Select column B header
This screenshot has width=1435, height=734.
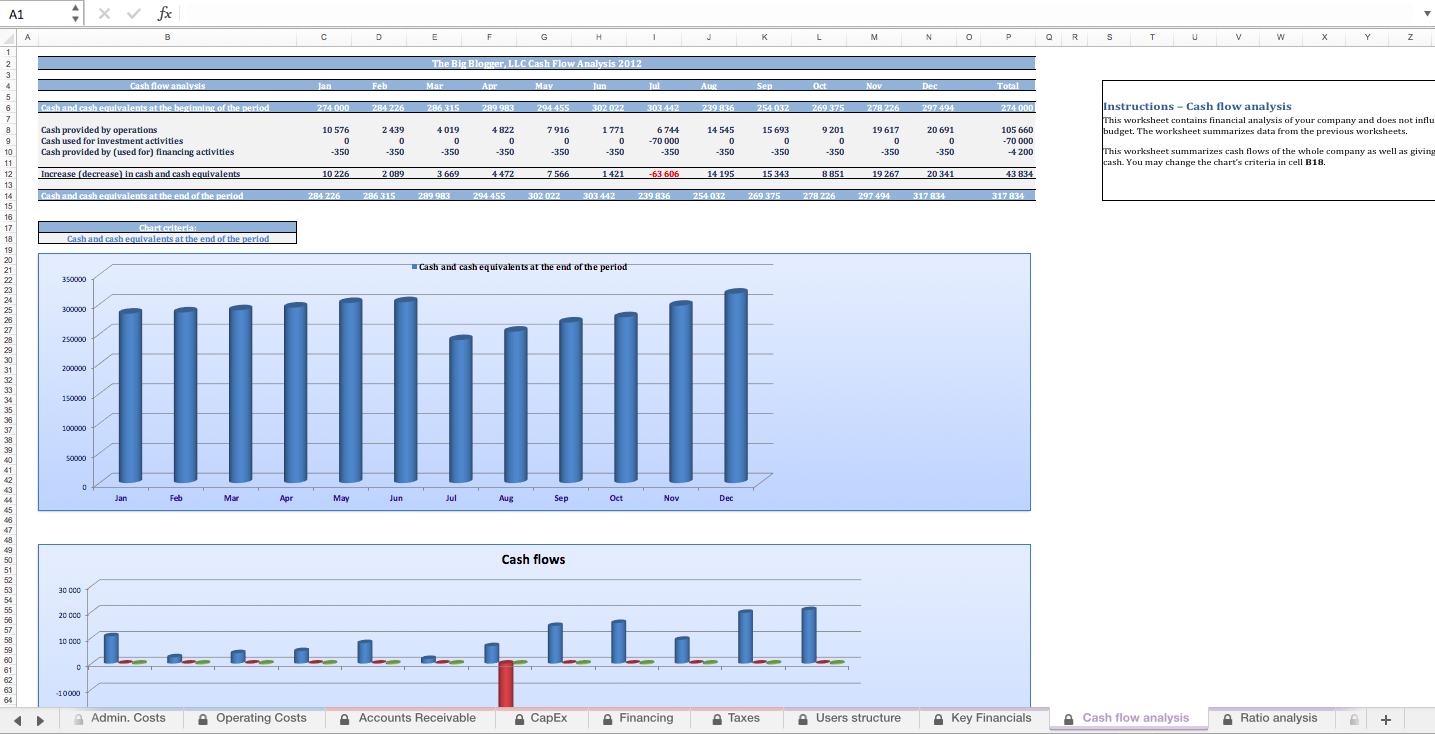pos(167,37)
